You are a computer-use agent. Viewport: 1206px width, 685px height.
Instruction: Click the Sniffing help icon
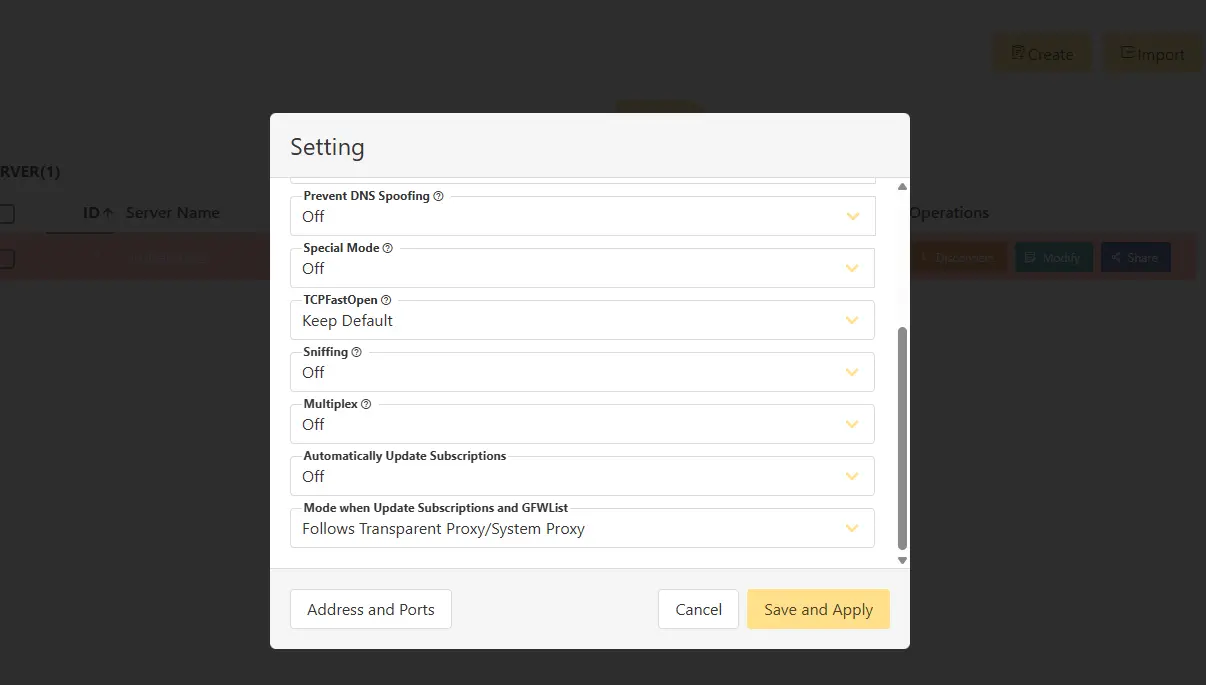(x=357, y=352)
